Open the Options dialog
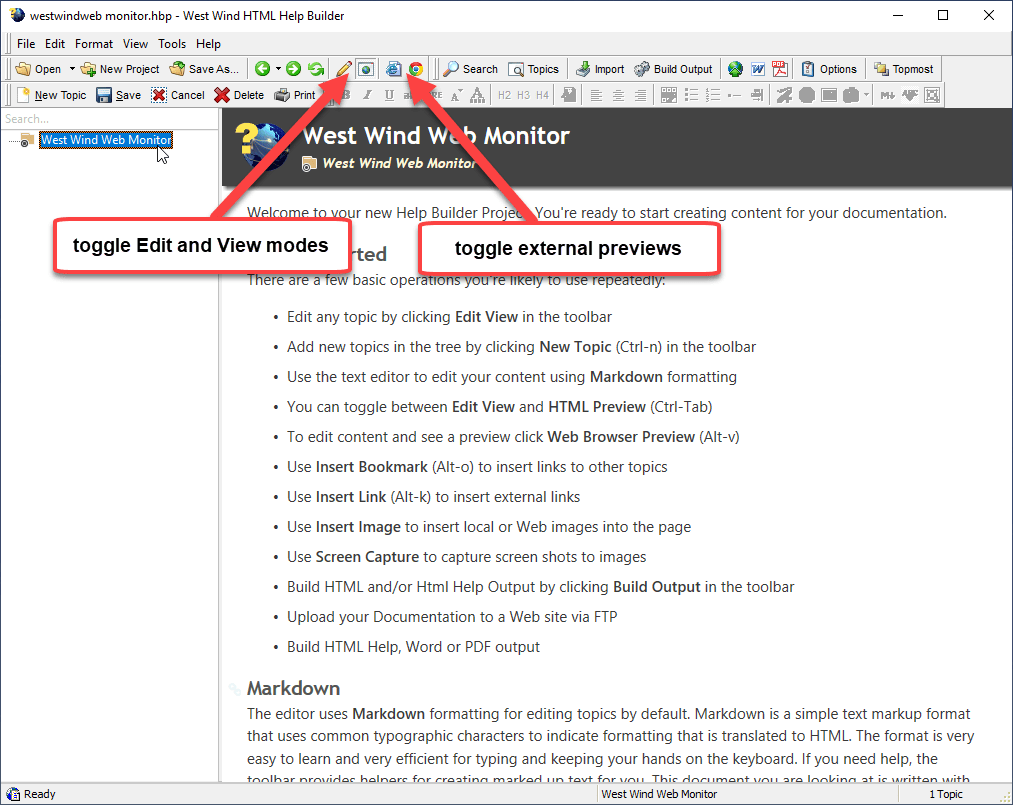The width and height of the screenshot is (1013, 805). pos(829,69)
